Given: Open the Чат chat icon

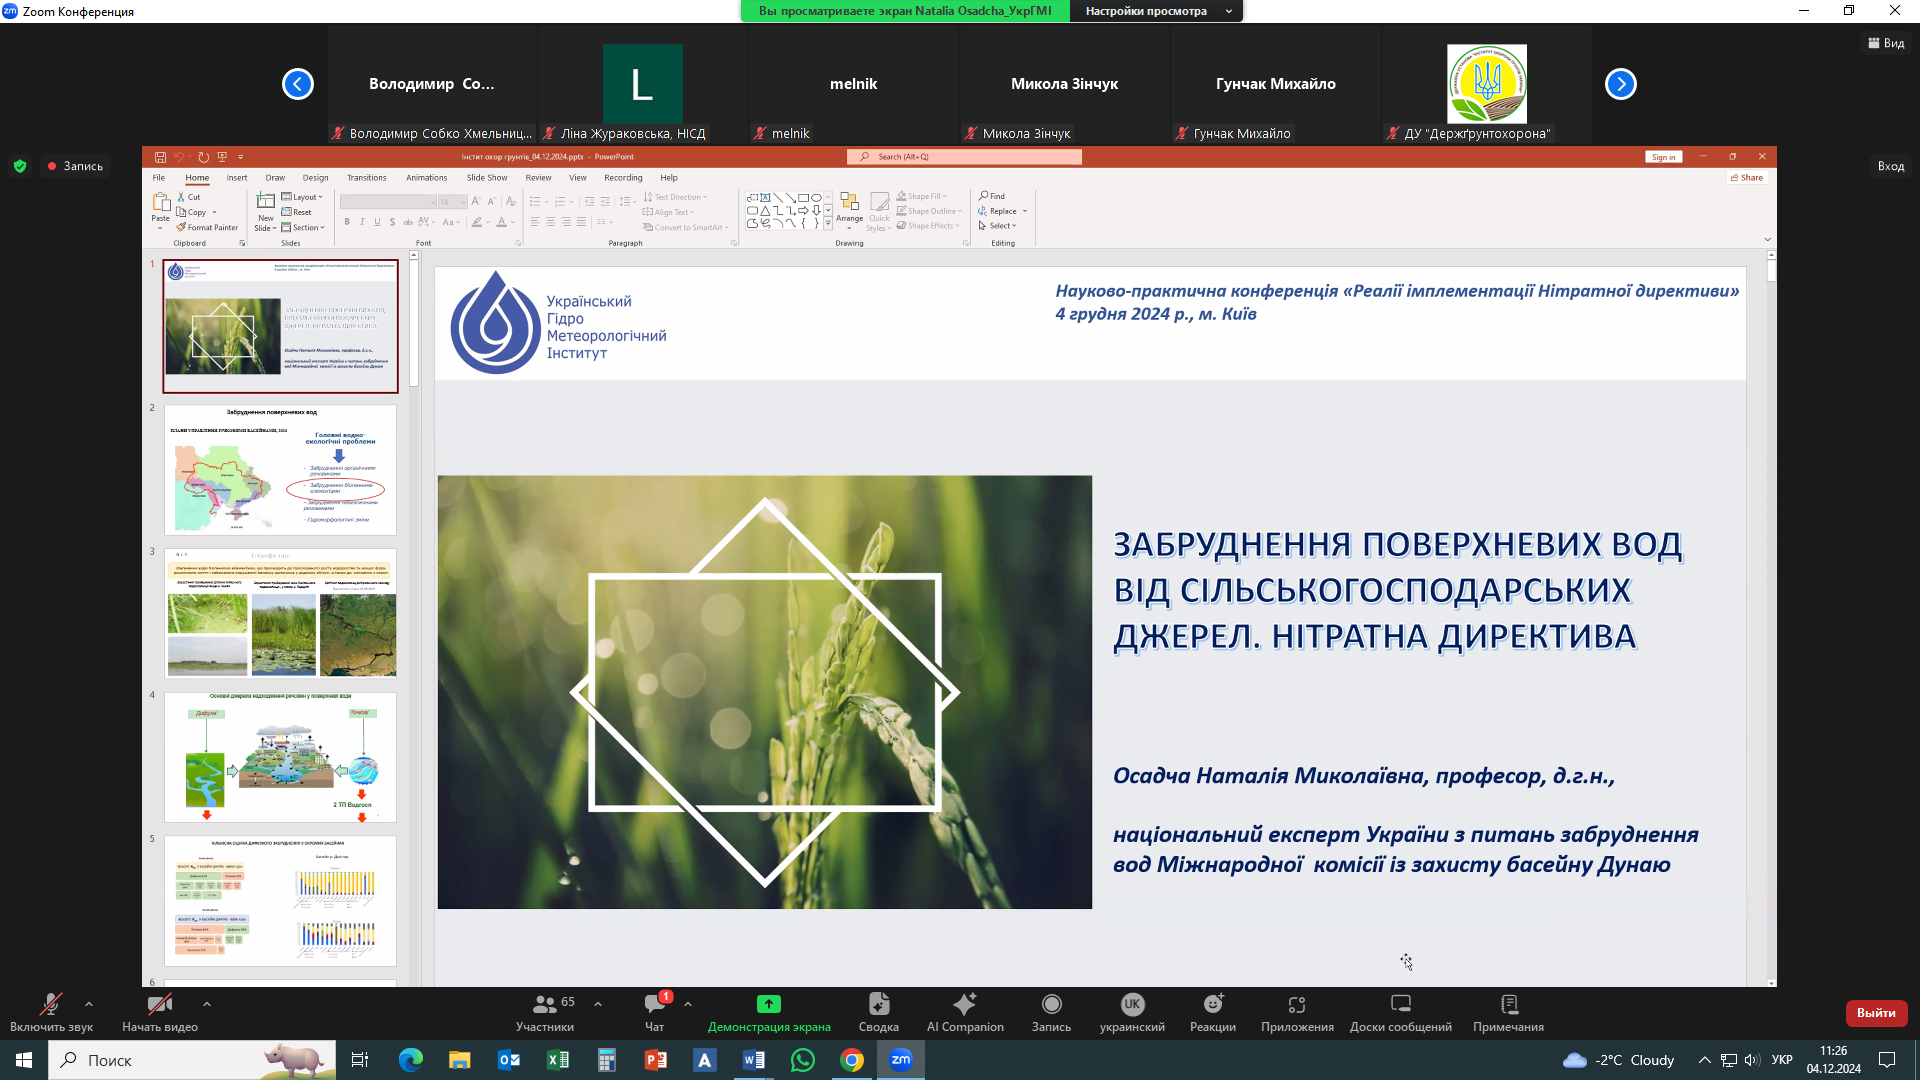Looking at the screenshot, I should (x=655, y=1004).
